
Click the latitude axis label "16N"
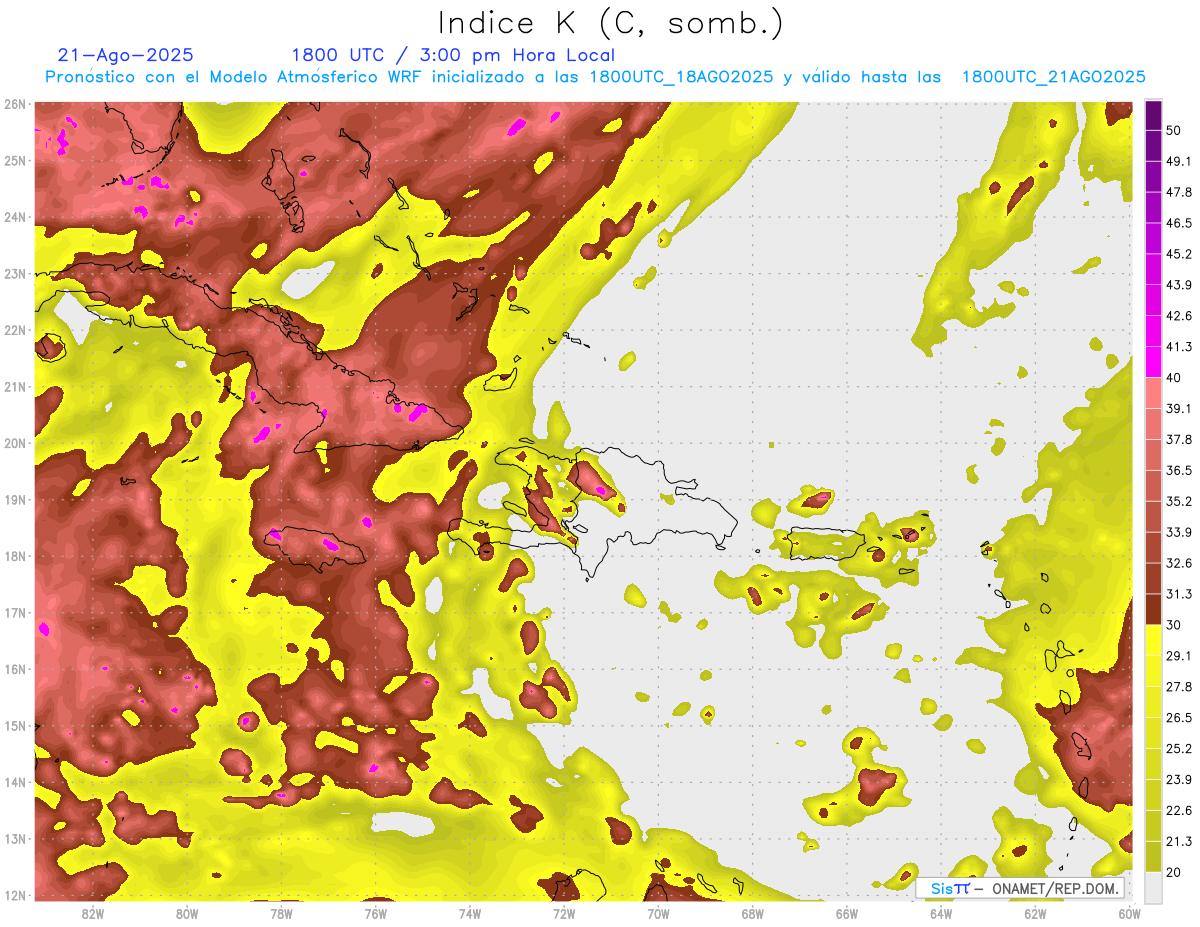[x=15, y=669]
